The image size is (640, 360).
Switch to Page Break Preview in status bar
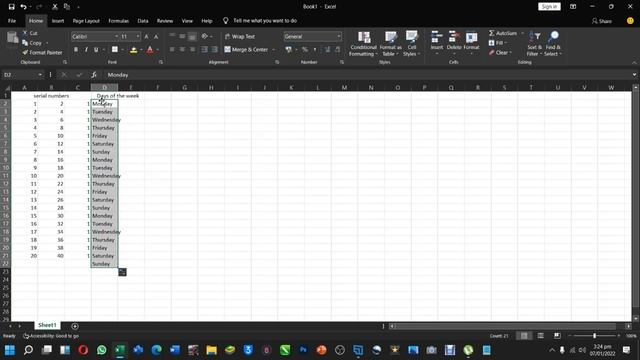[x=557, y=336]
